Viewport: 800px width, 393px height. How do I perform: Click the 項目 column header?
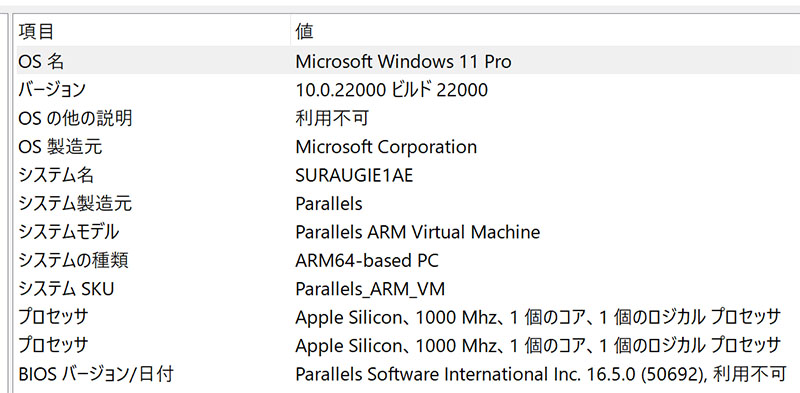[x=153, y=32]
